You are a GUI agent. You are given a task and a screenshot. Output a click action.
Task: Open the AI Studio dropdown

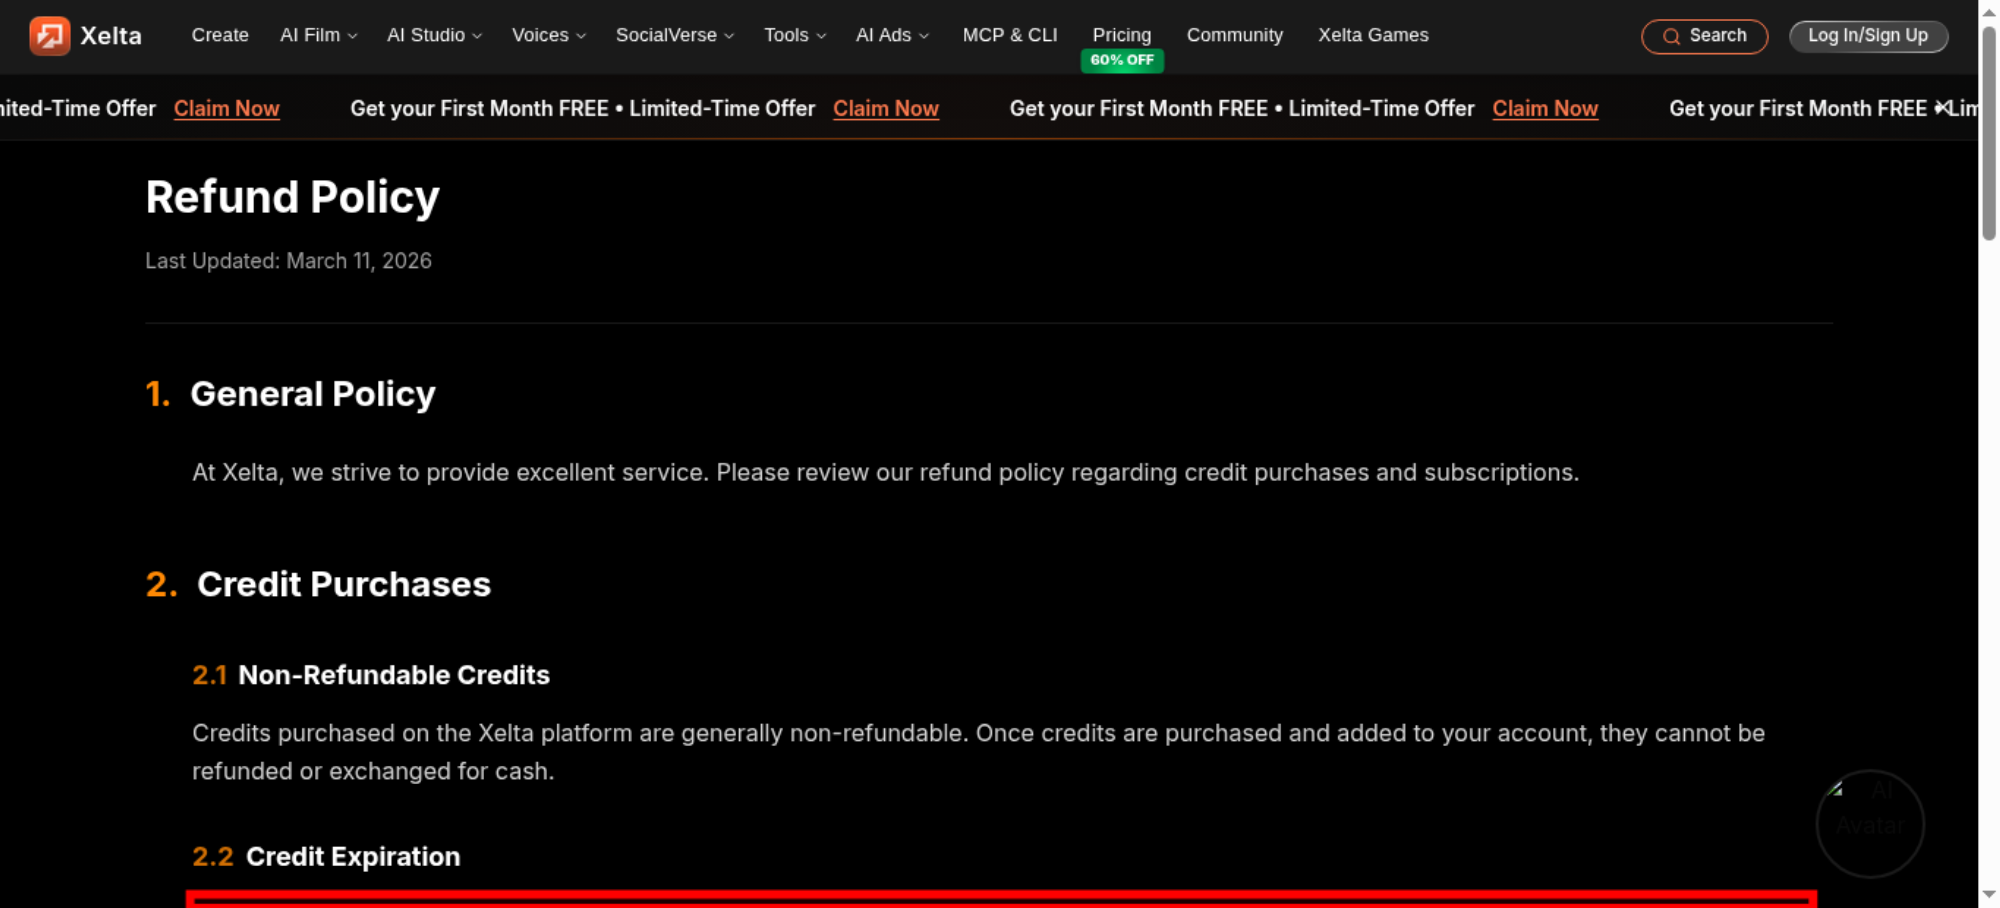tap(435, 35)
